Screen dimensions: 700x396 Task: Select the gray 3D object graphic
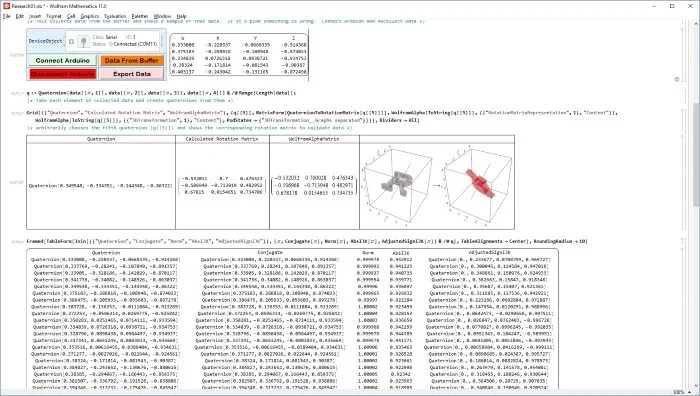396,183
